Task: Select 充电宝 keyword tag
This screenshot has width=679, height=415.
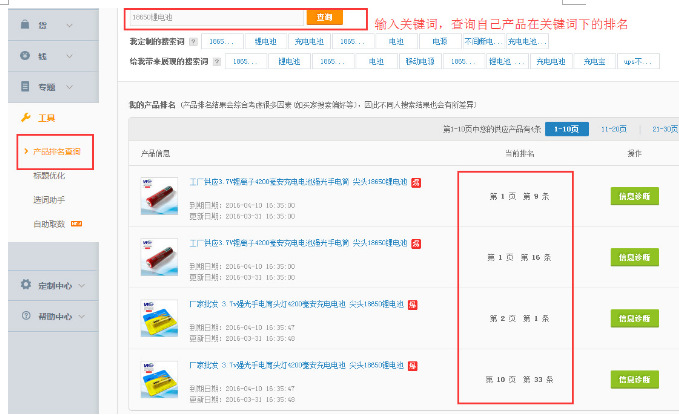Action: [x=595, y=61]
